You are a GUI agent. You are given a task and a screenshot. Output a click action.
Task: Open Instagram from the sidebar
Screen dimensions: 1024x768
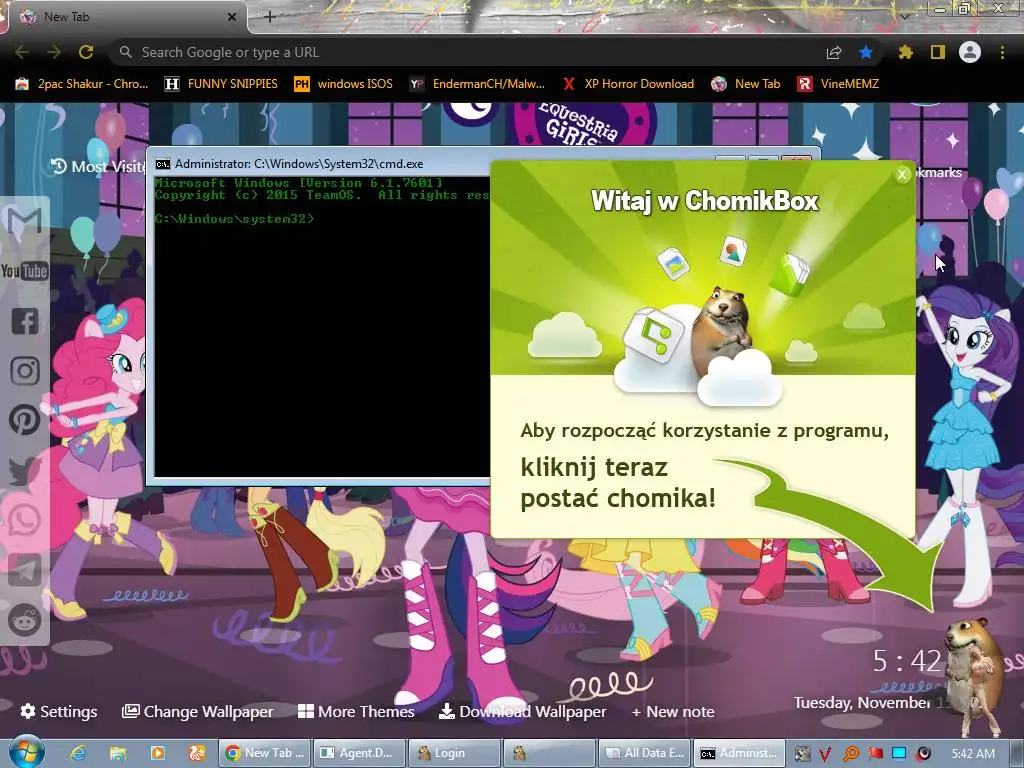pyautogui.click(x=24, y=370)
